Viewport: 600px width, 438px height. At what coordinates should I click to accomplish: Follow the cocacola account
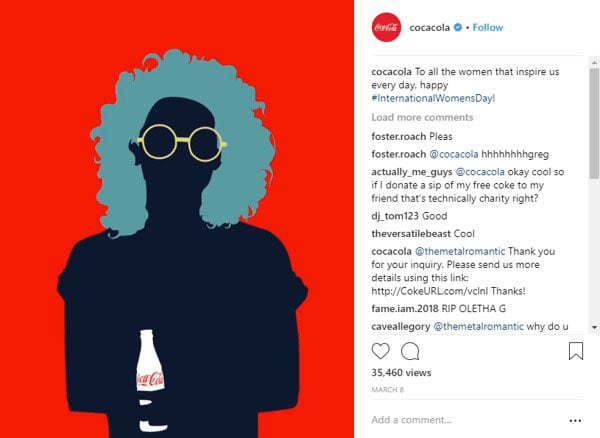click(488, 28)
